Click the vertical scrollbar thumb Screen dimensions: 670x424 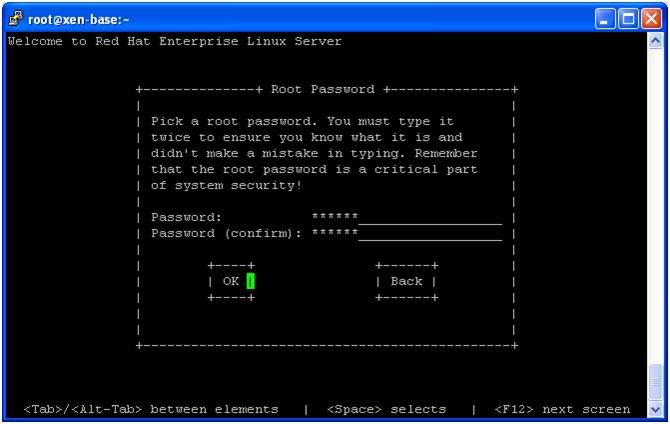pos(655,382)
